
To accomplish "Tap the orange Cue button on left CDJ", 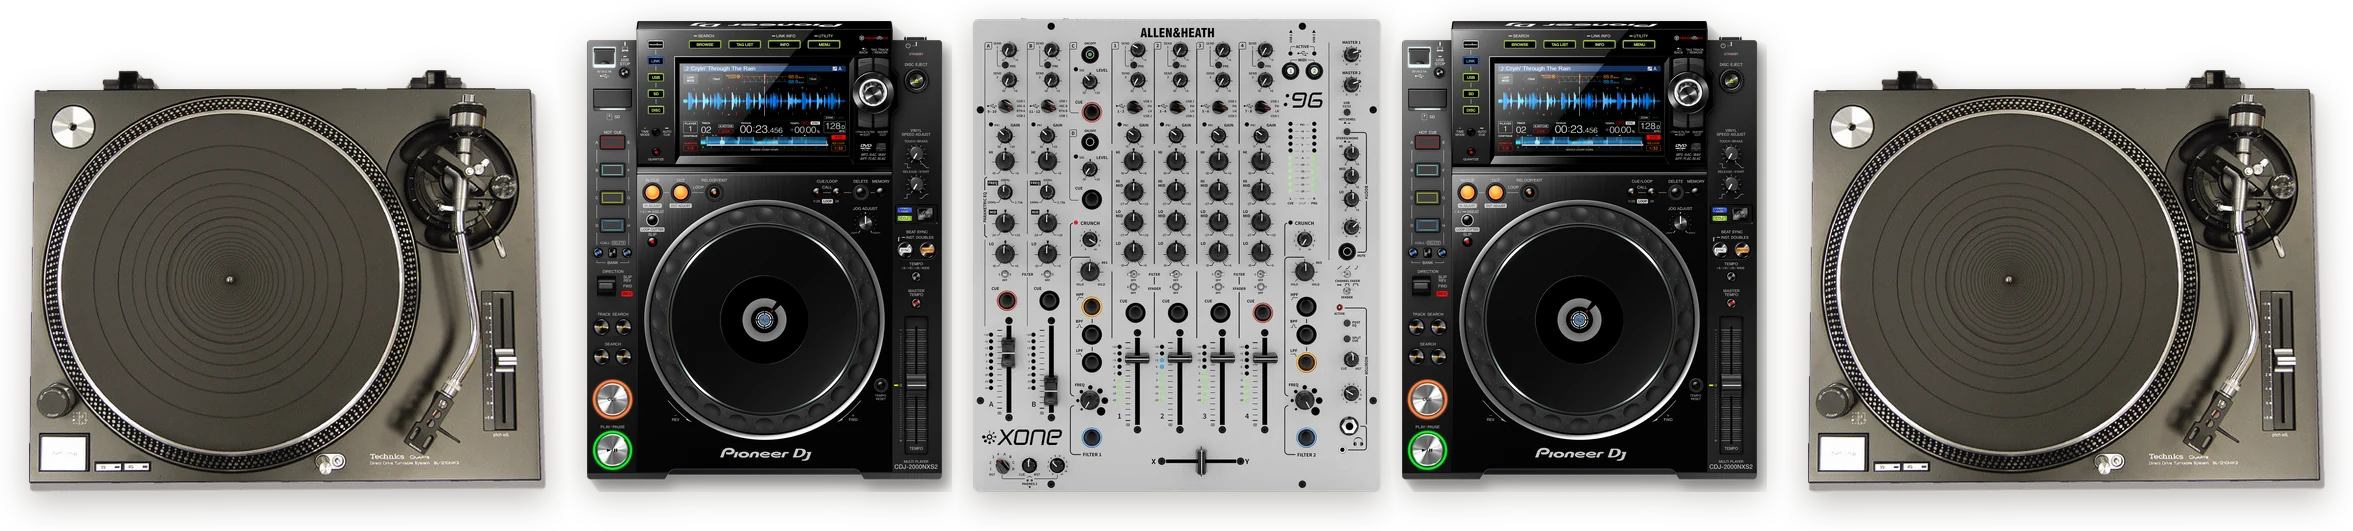I will (x=613, y=399).
